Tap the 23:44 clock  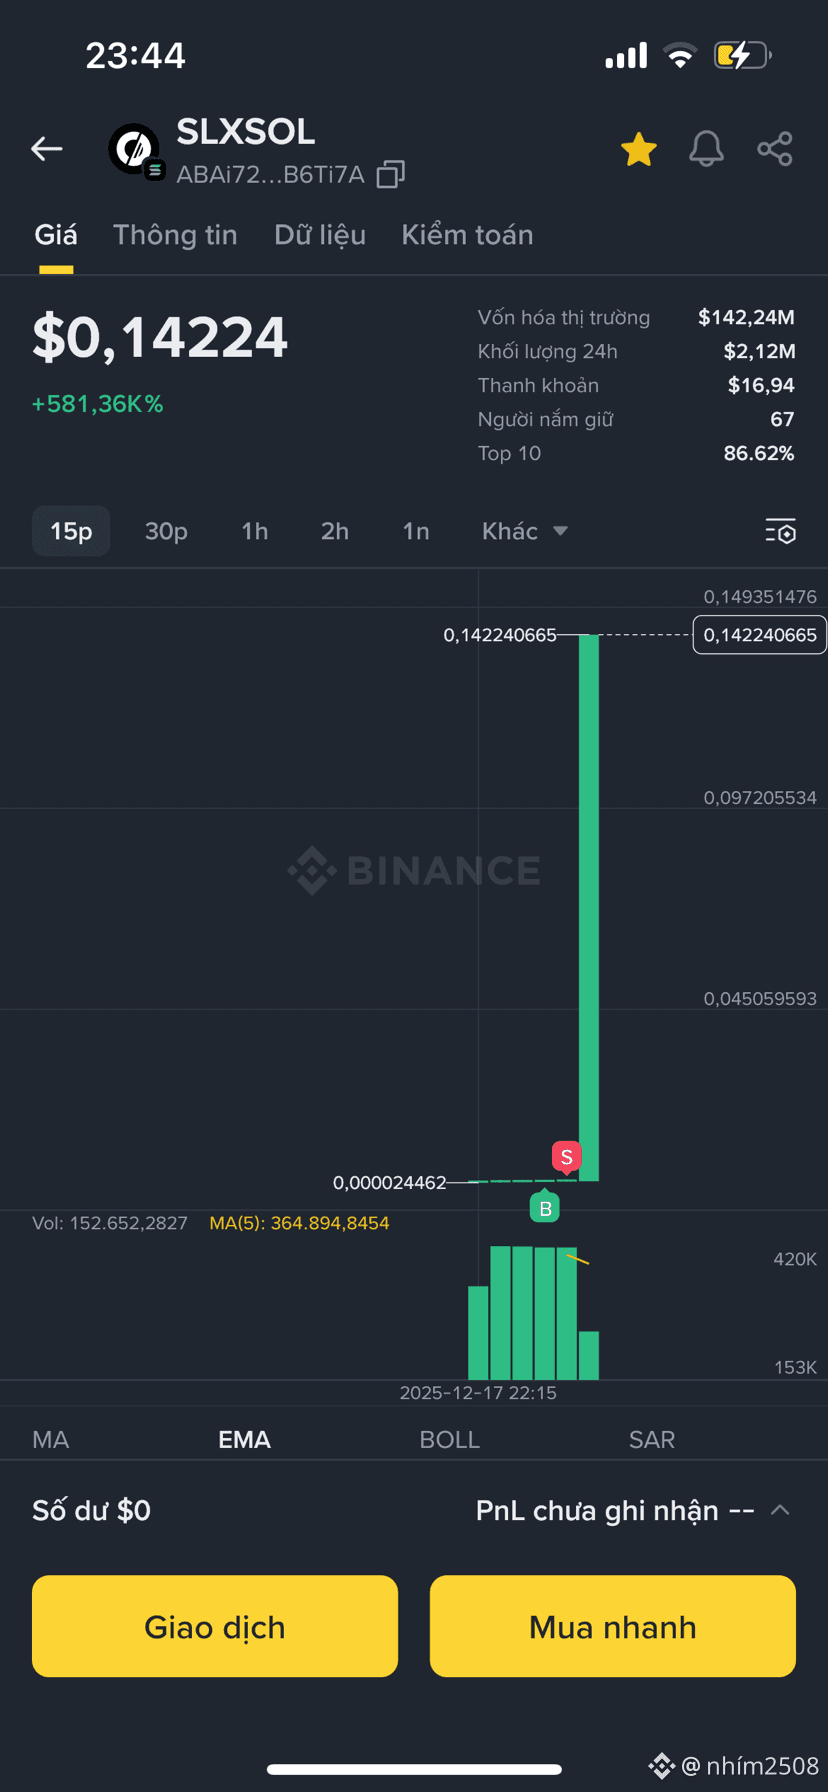[135, 55]
